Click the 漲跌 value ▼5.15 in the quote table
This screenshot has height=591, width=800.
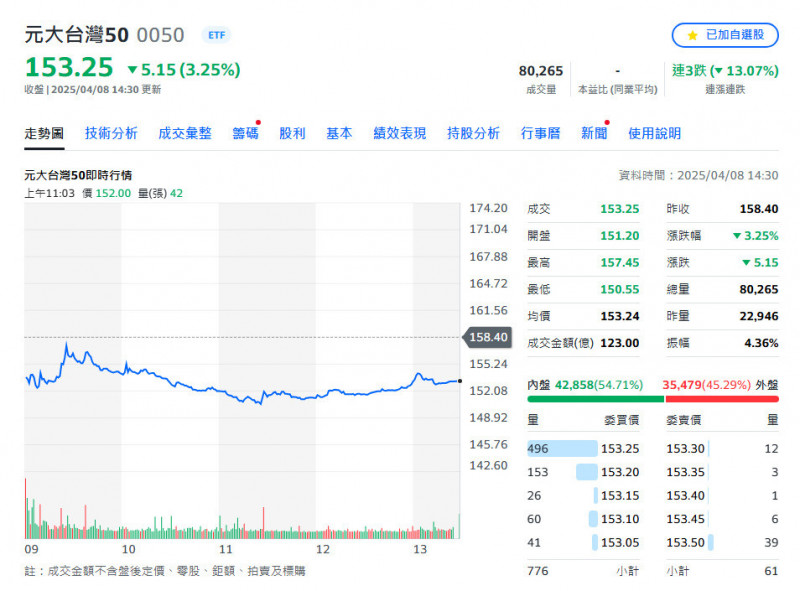(x=760, y=263)
